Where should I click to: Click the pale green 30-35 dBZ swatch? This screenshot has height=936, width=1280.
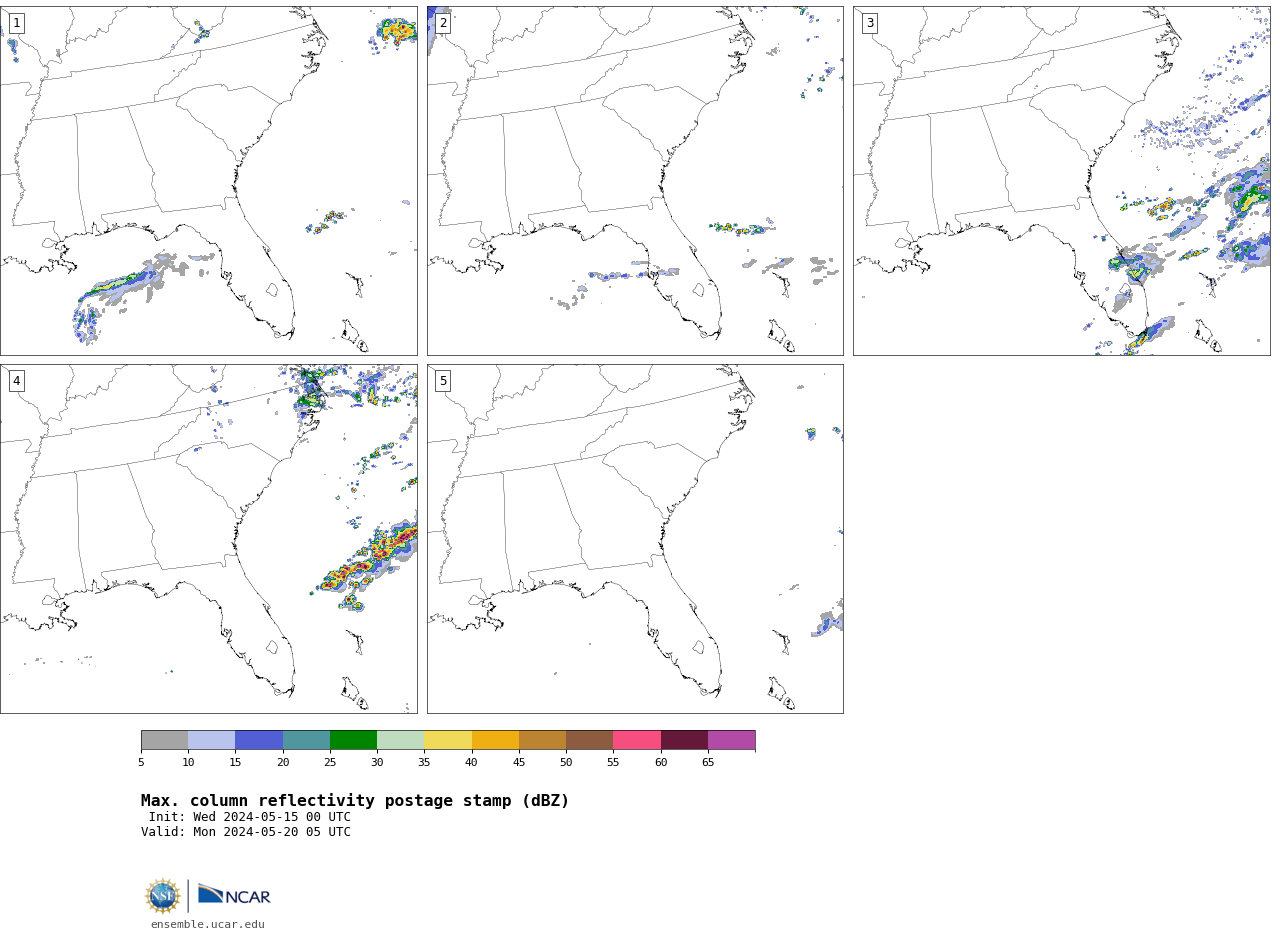tap(400, 740)
